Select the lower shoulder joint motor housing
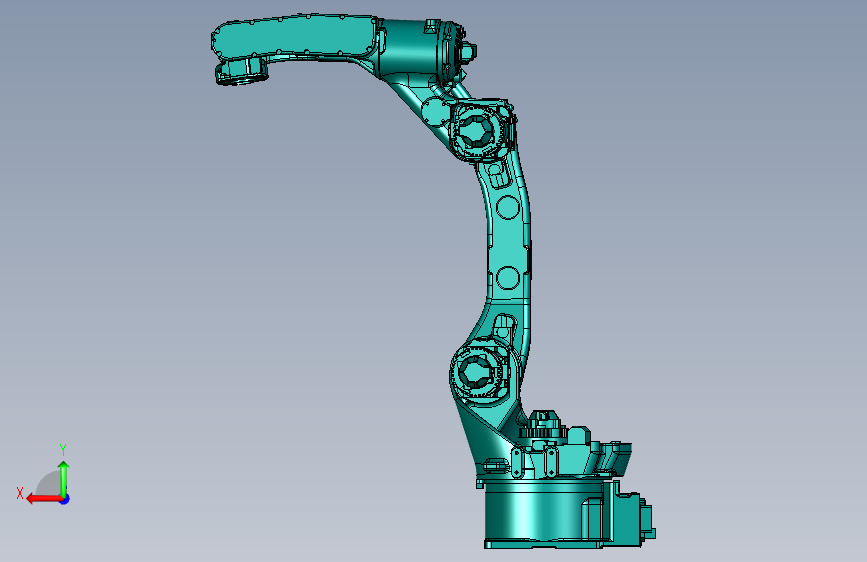Screen dimensions: 867x562 pos(479,370)
